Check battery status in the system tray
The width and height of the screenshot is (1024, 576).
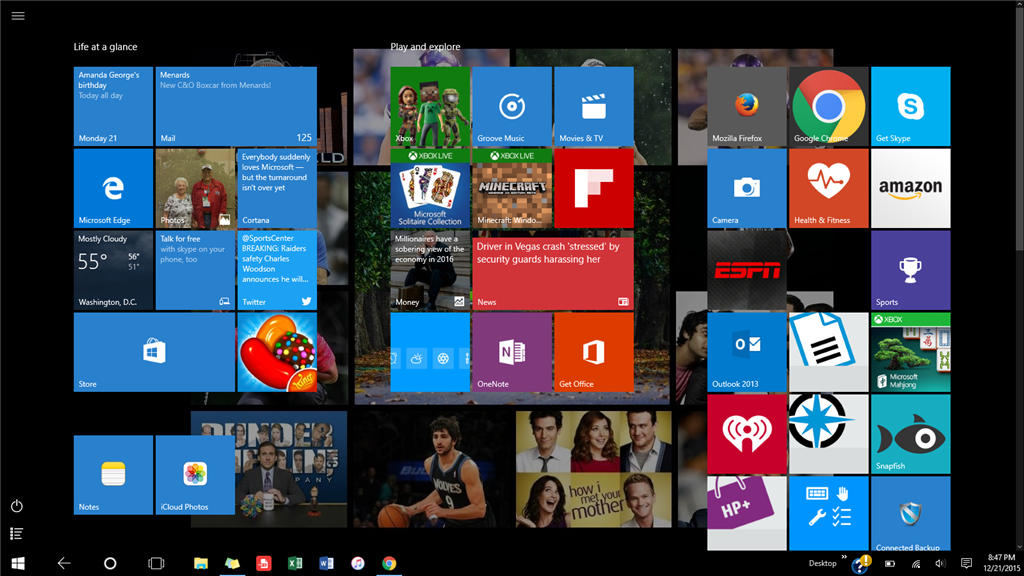click(889, 564)
